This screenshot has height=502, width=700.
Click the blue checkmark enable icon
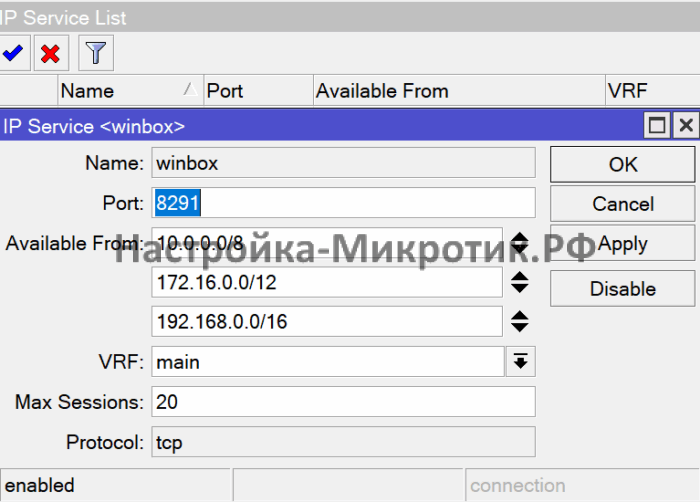13,53
